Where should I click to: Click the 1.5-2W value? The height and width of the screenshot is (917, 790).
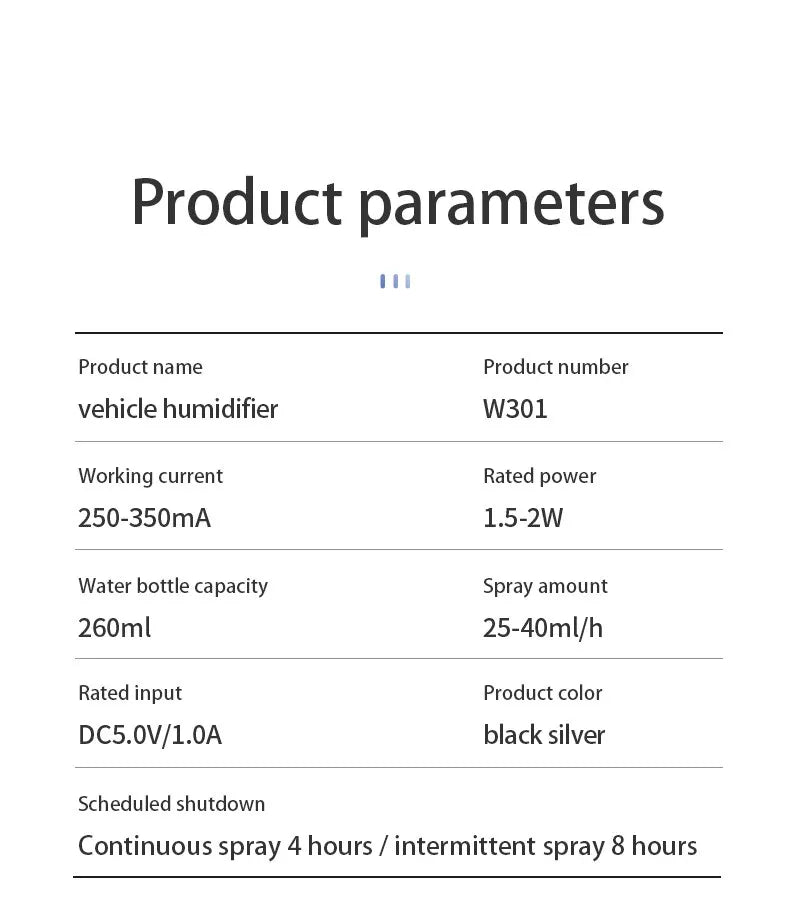coord(523,518)
